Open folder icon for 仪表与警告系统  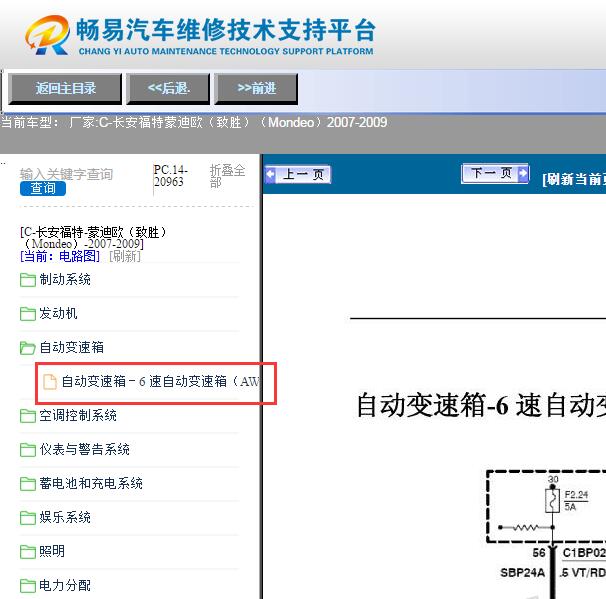(x=28, y=450)
